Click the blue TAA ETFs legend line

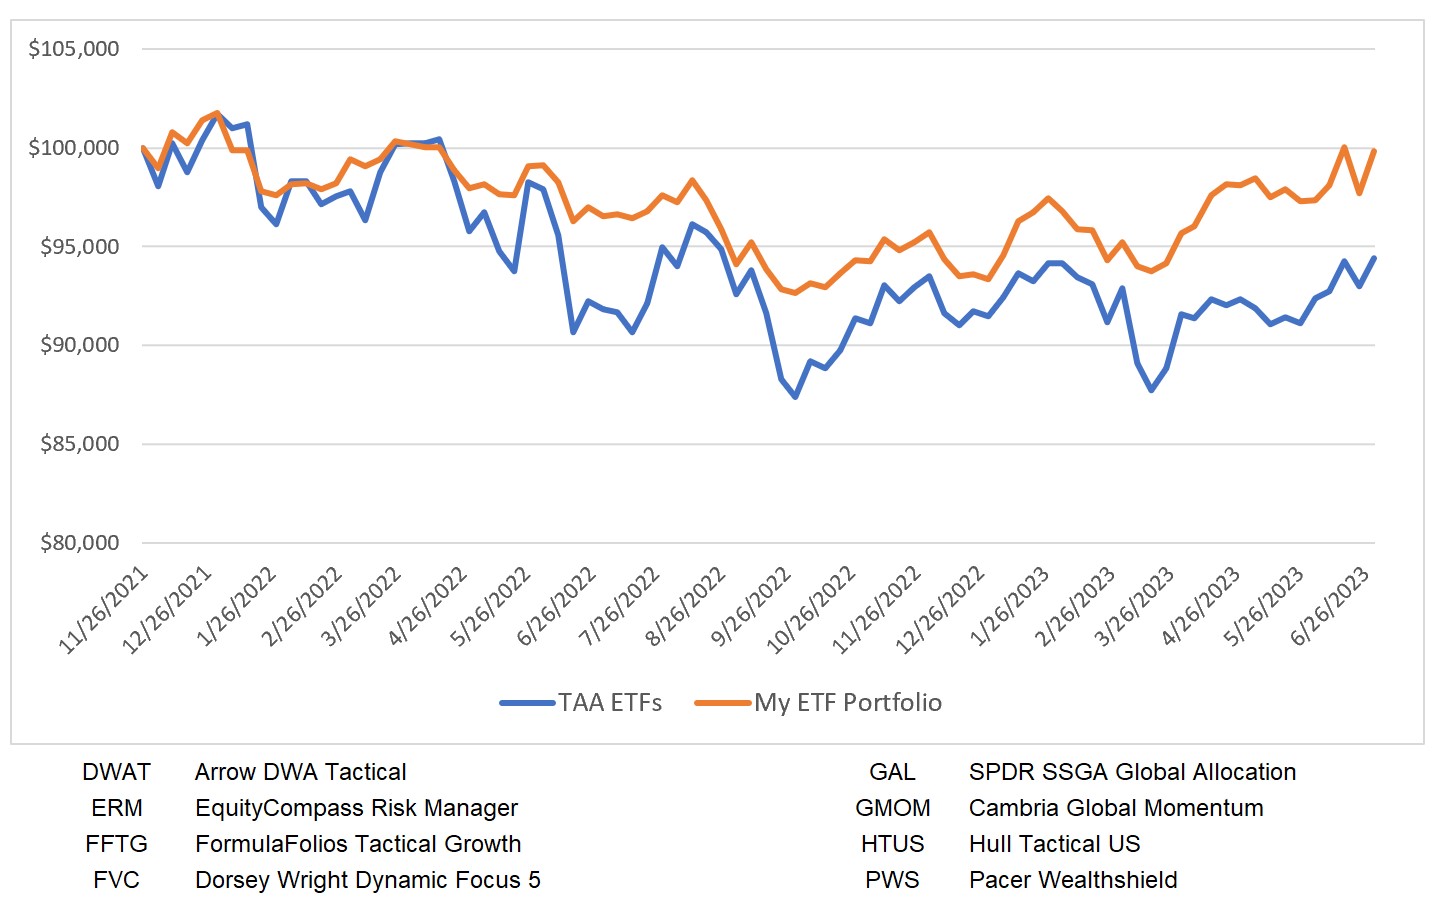pyautogui.click(x=527, y=703)
